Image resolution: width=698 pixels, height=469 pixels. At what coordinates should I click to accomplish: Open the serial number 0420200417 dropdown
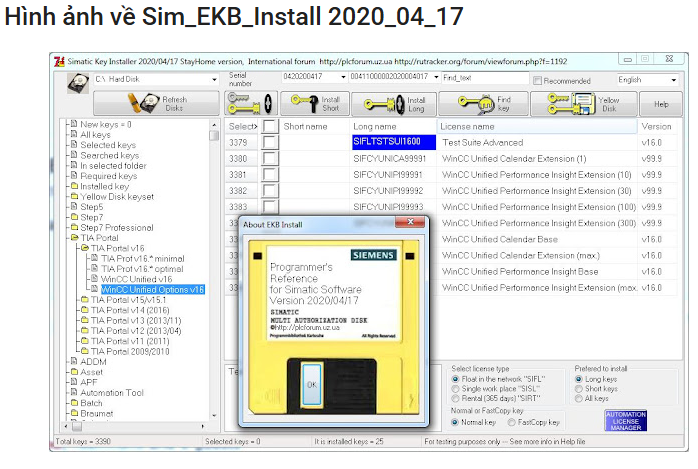point(343,77)
